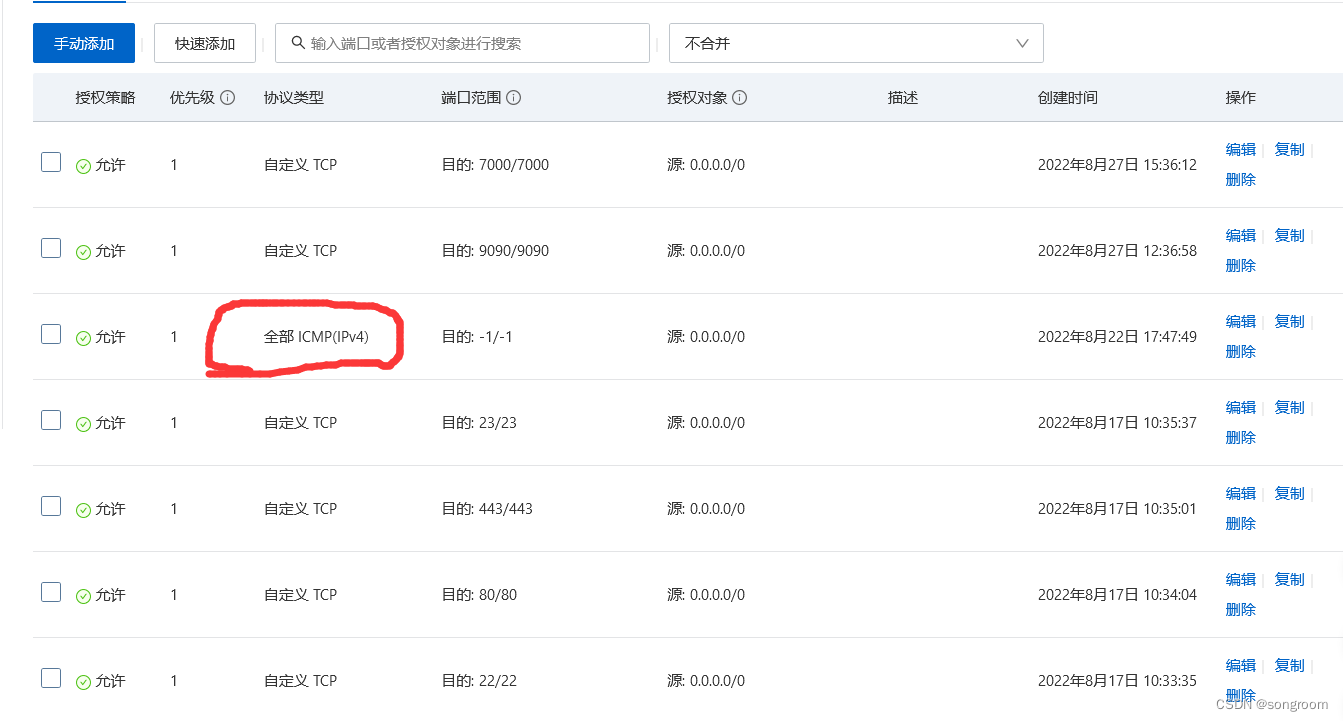Check the box for port 9090/9090 rule
Viewport: 1343px width, 721px height.
(x=51, y=248)
